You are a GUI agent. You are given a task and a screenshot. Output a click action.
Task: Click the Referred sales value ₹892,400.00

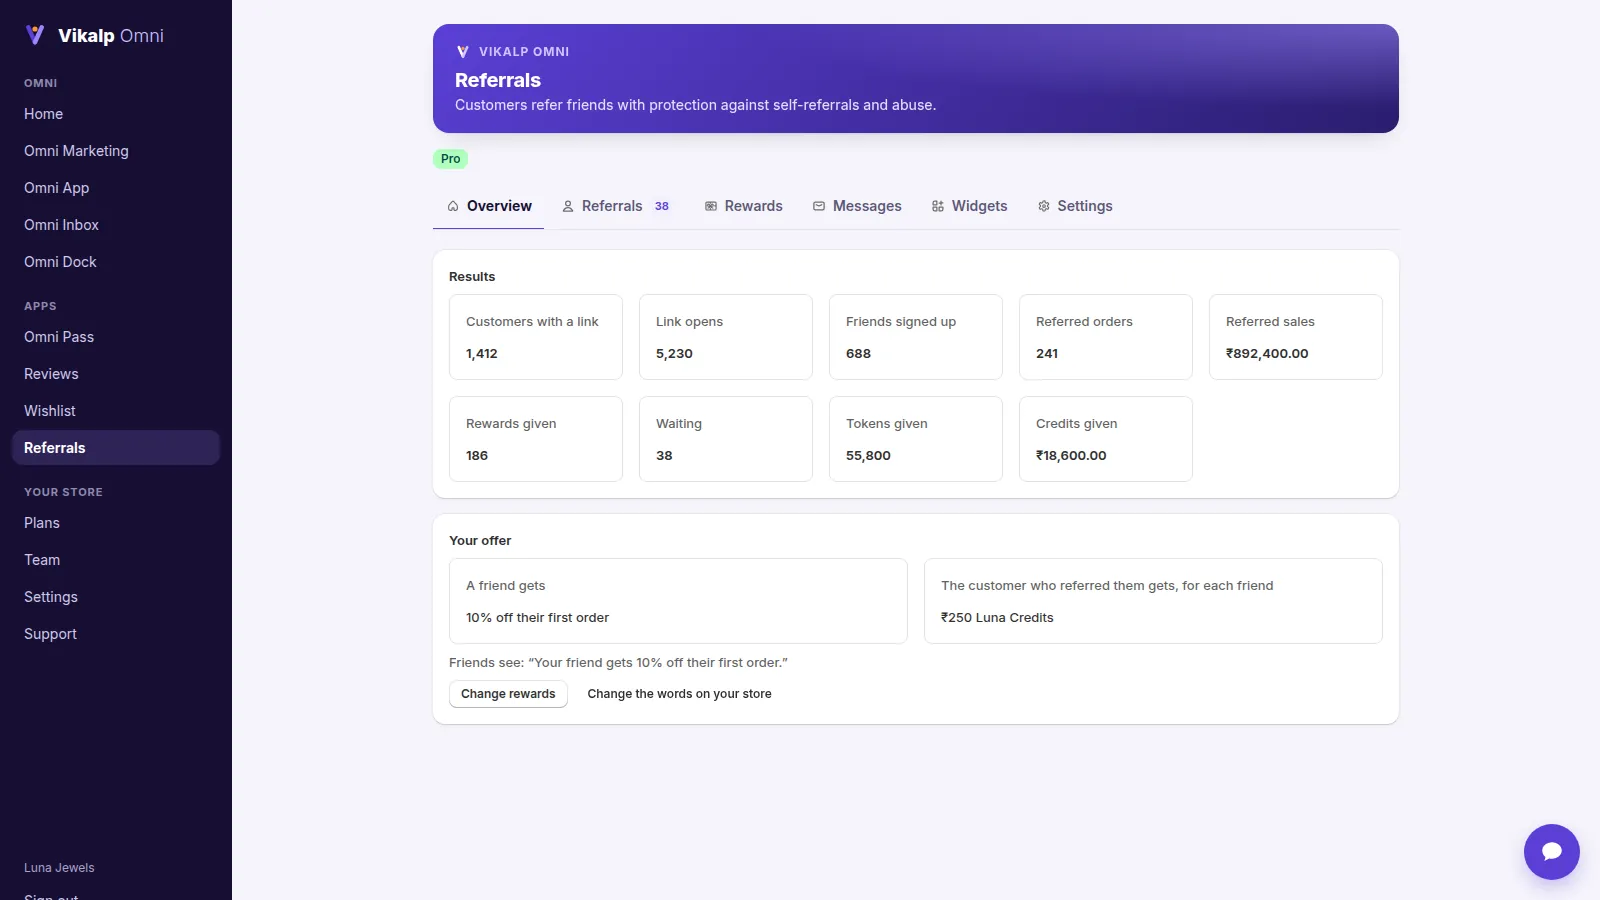[1267, 354]
